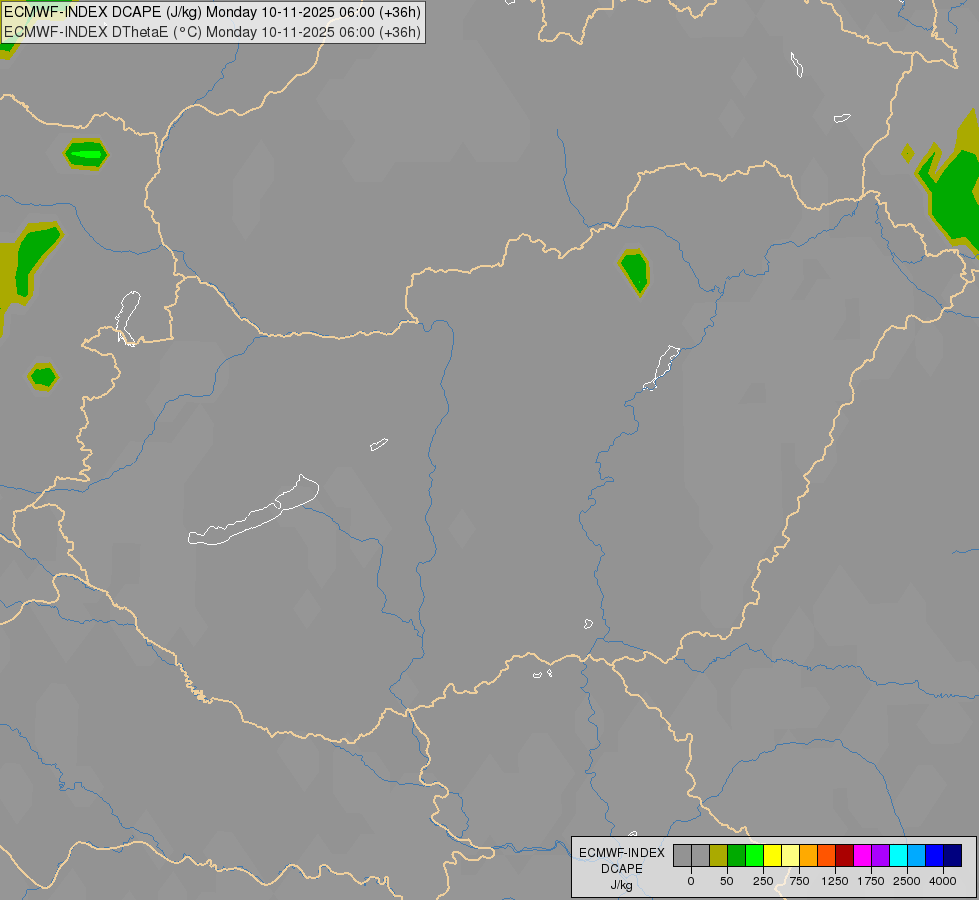This screenshot has width=979, height=900.
Task: Click the small round green patch at left
Action: (43, 377)
